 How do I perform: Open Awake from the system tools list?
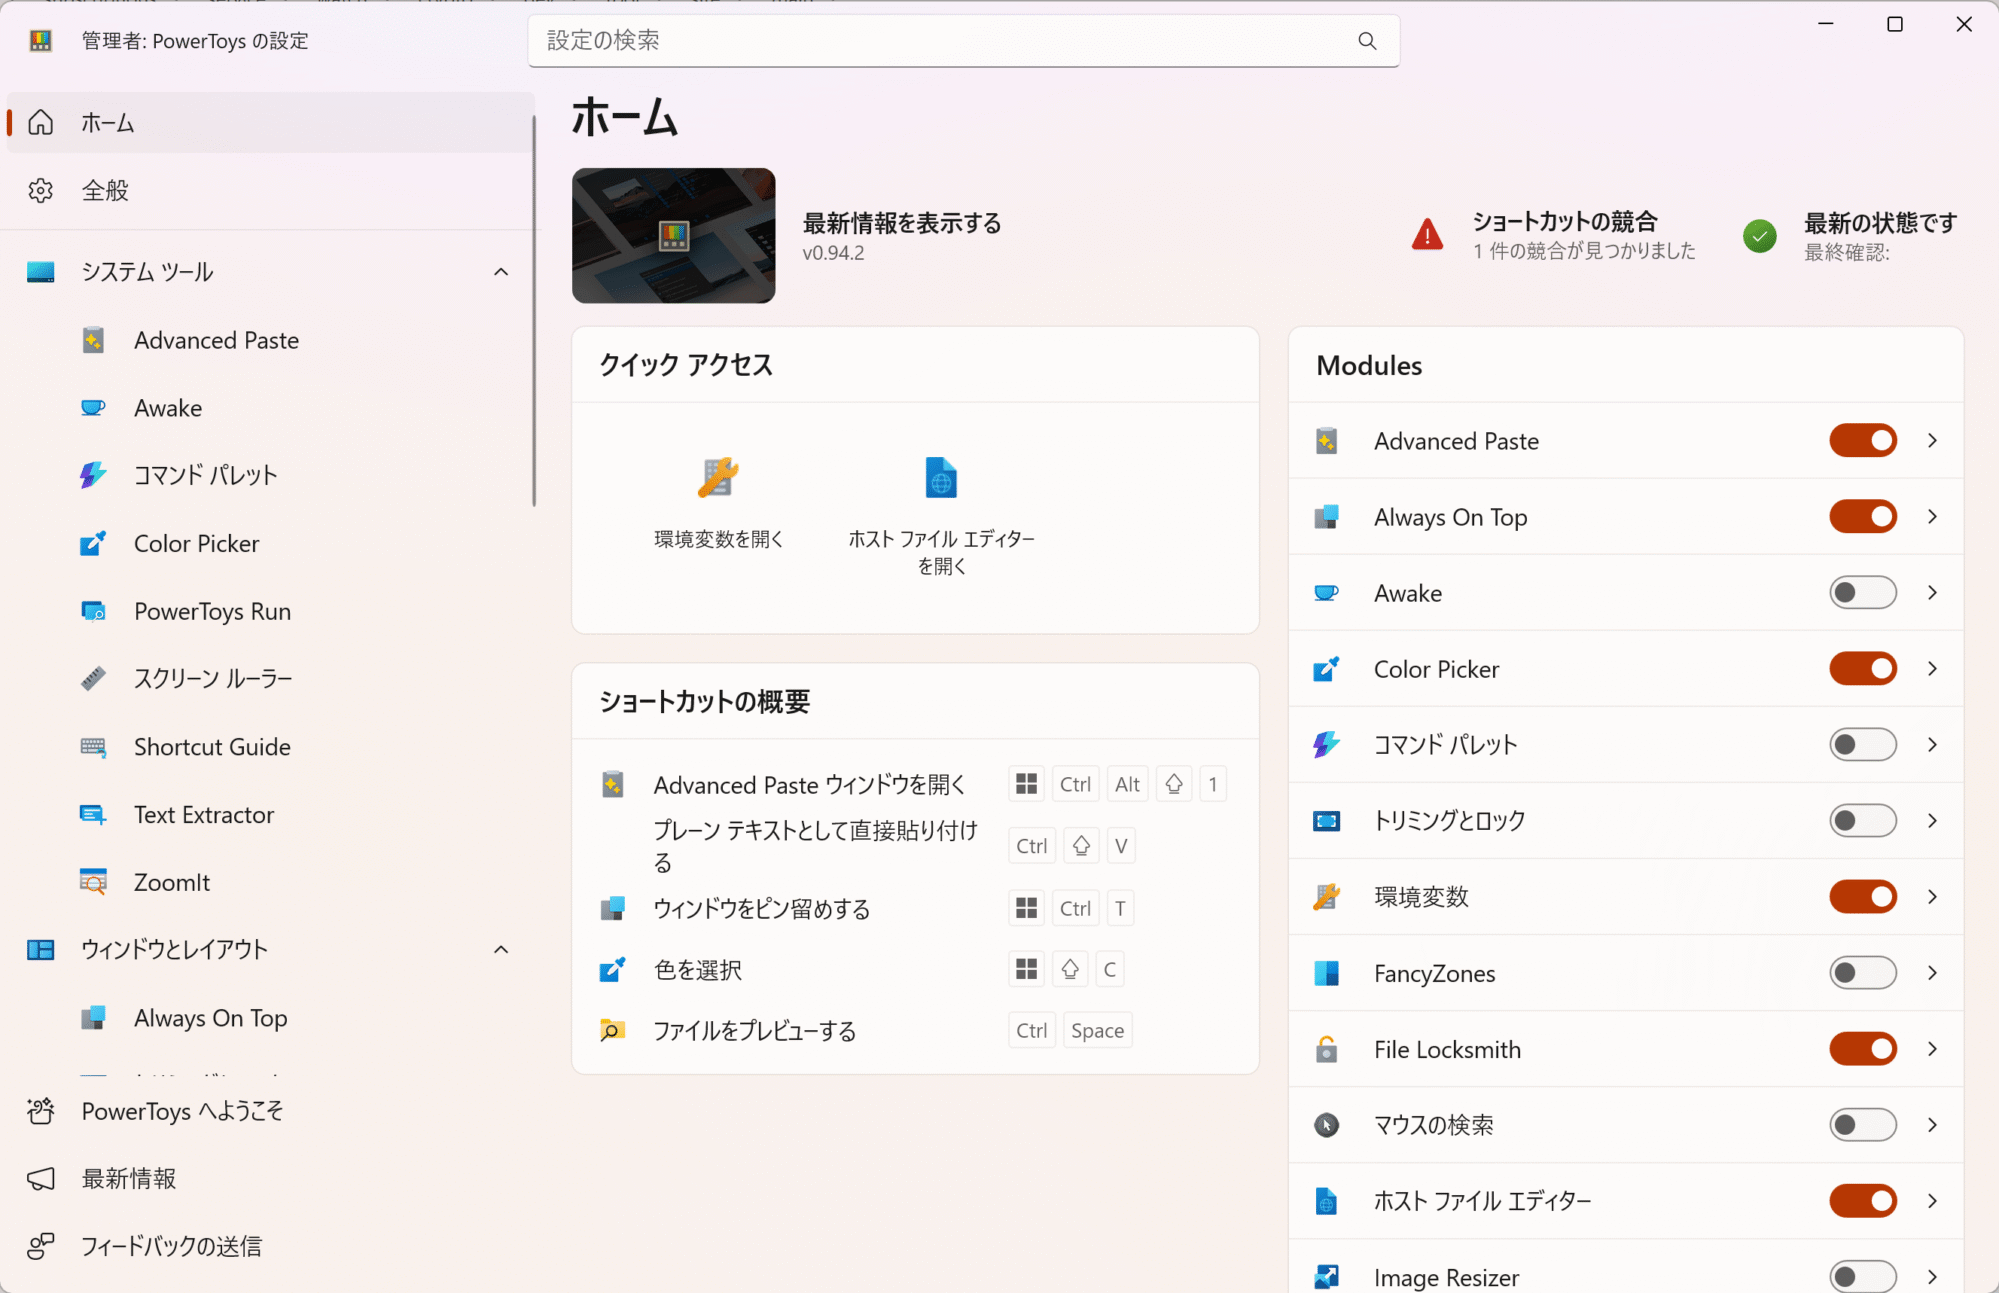(x=94, y=407)
